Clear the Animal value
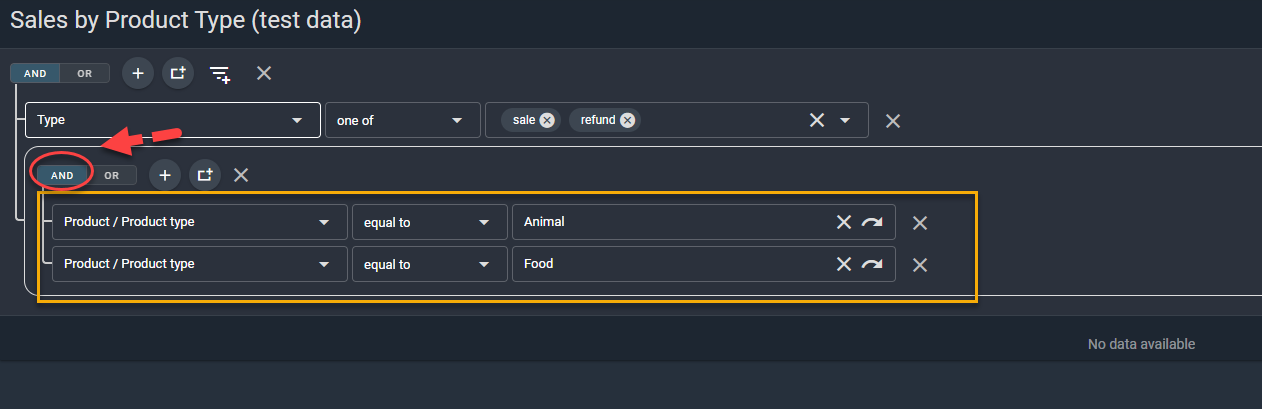1262x409 pixels. coord(844,222)
